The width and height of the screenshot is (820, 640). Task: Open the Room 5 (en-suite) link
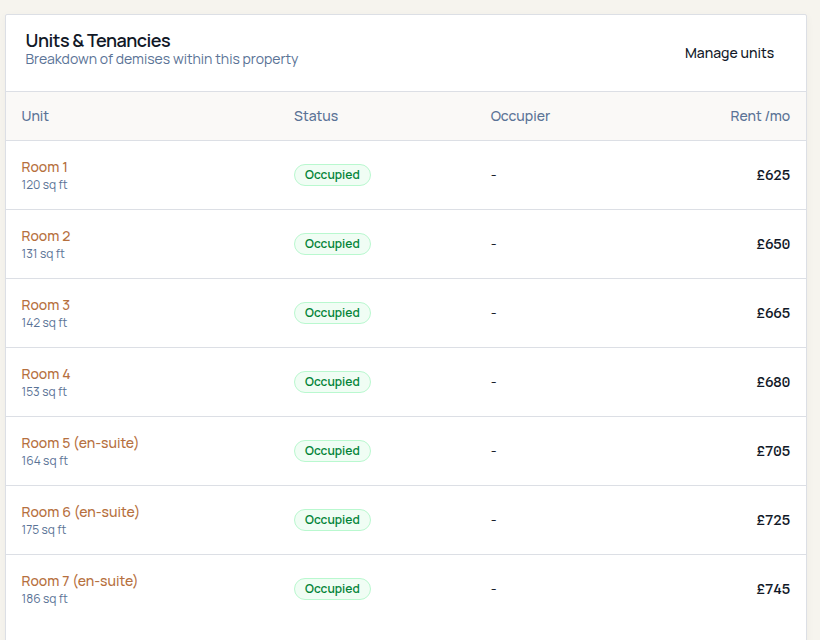[80, 443]
